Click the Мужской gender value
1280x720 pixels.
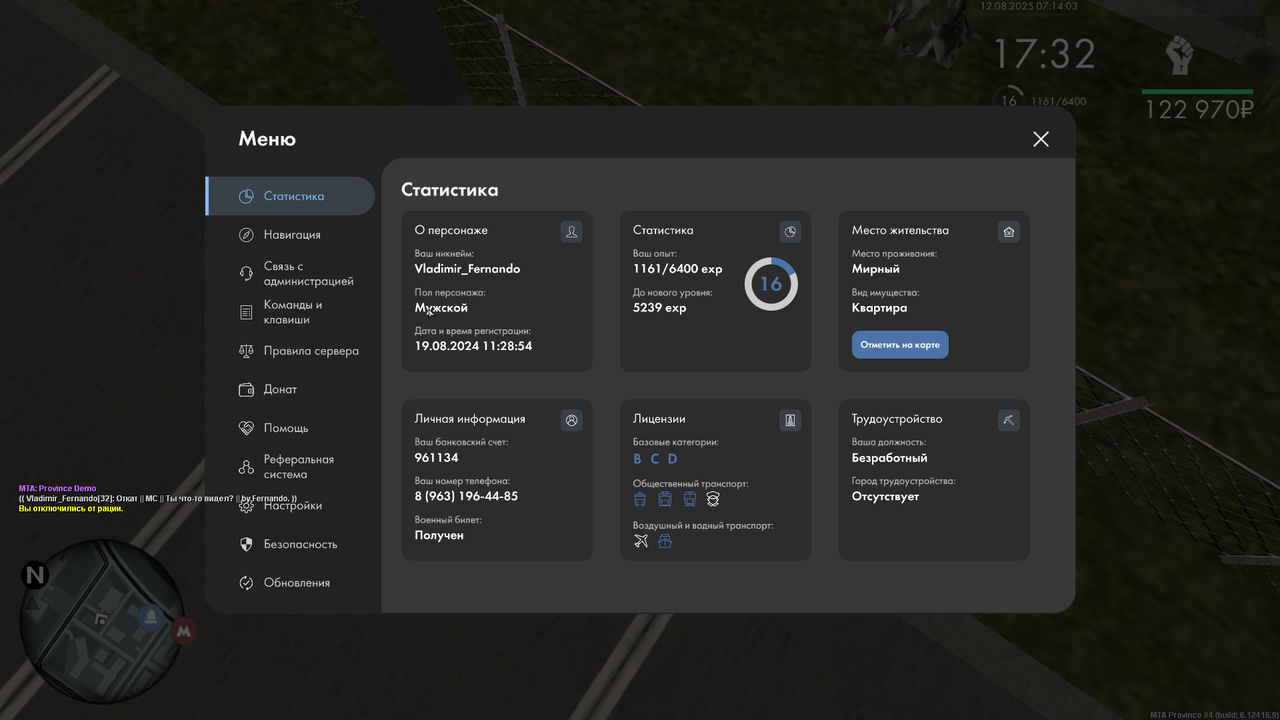(441, 308)
